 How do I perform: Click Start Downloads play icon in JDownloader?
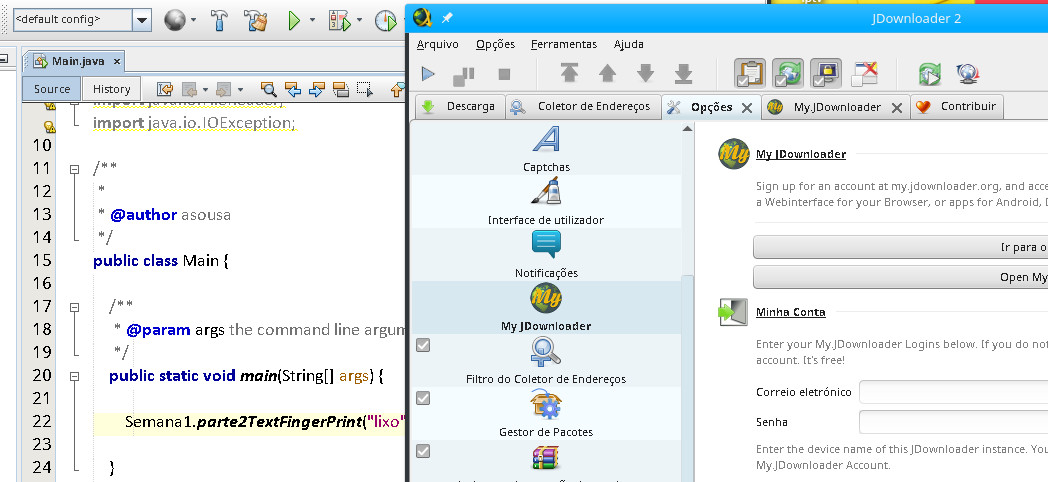click(x=428, y=74)
